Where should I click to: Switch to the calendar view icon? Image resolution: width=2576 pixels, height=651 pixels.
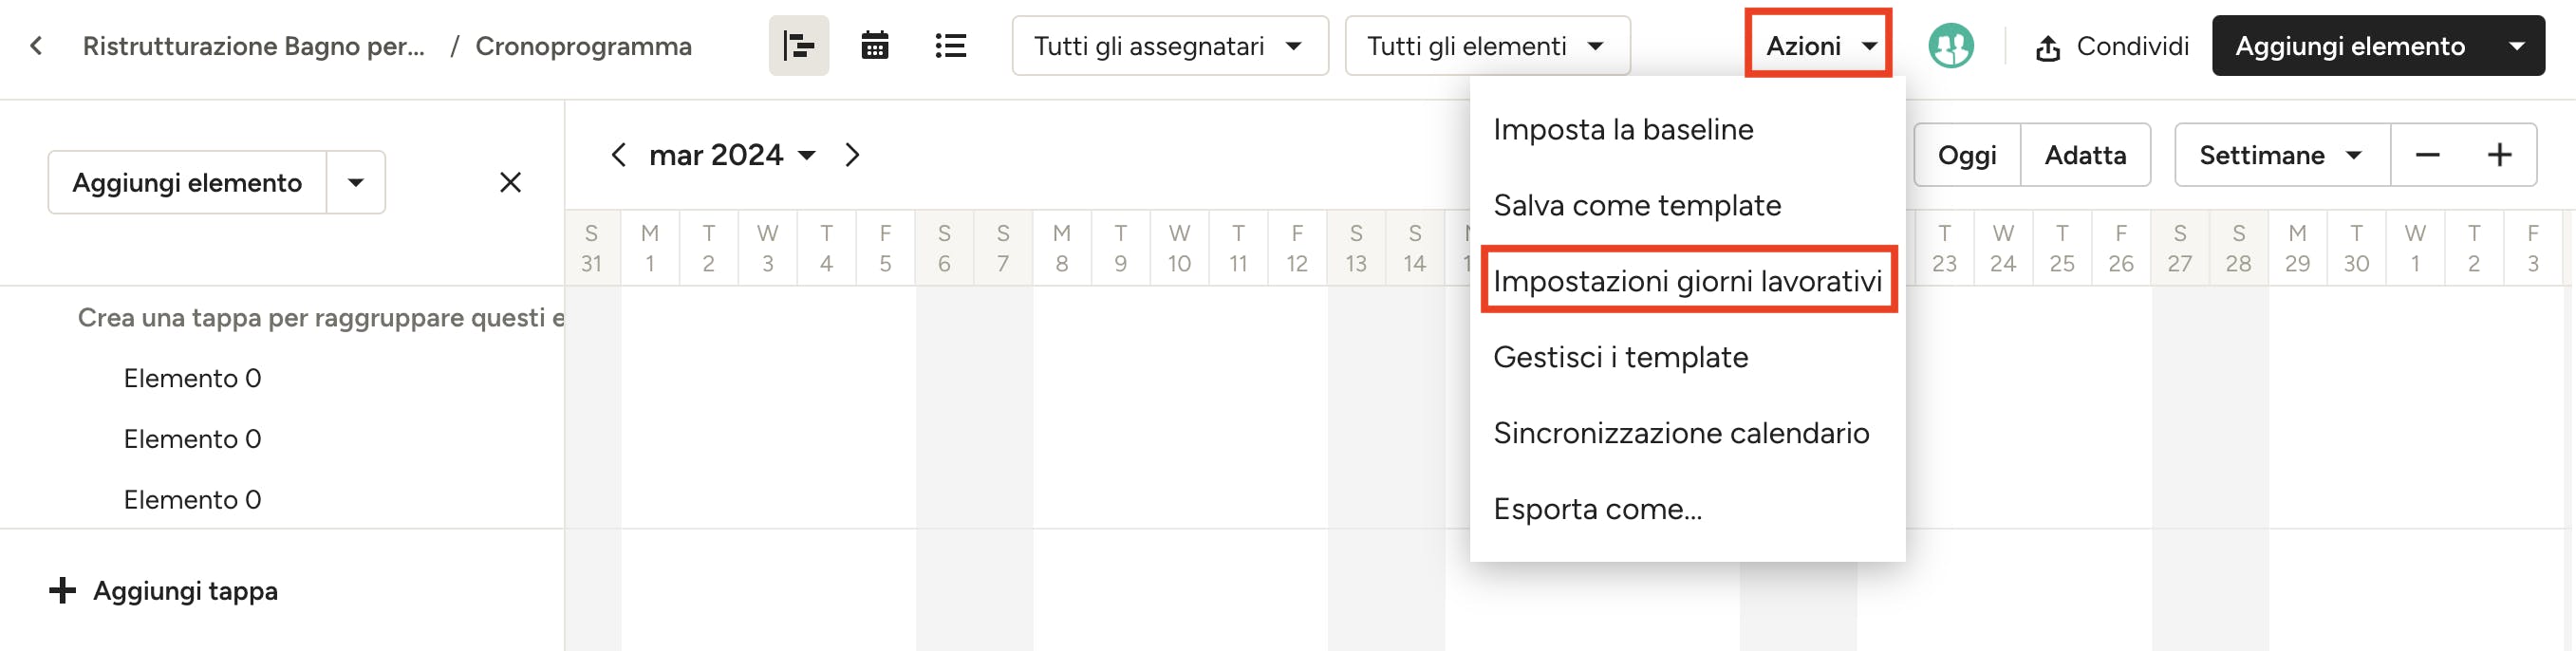click(875, 46)
